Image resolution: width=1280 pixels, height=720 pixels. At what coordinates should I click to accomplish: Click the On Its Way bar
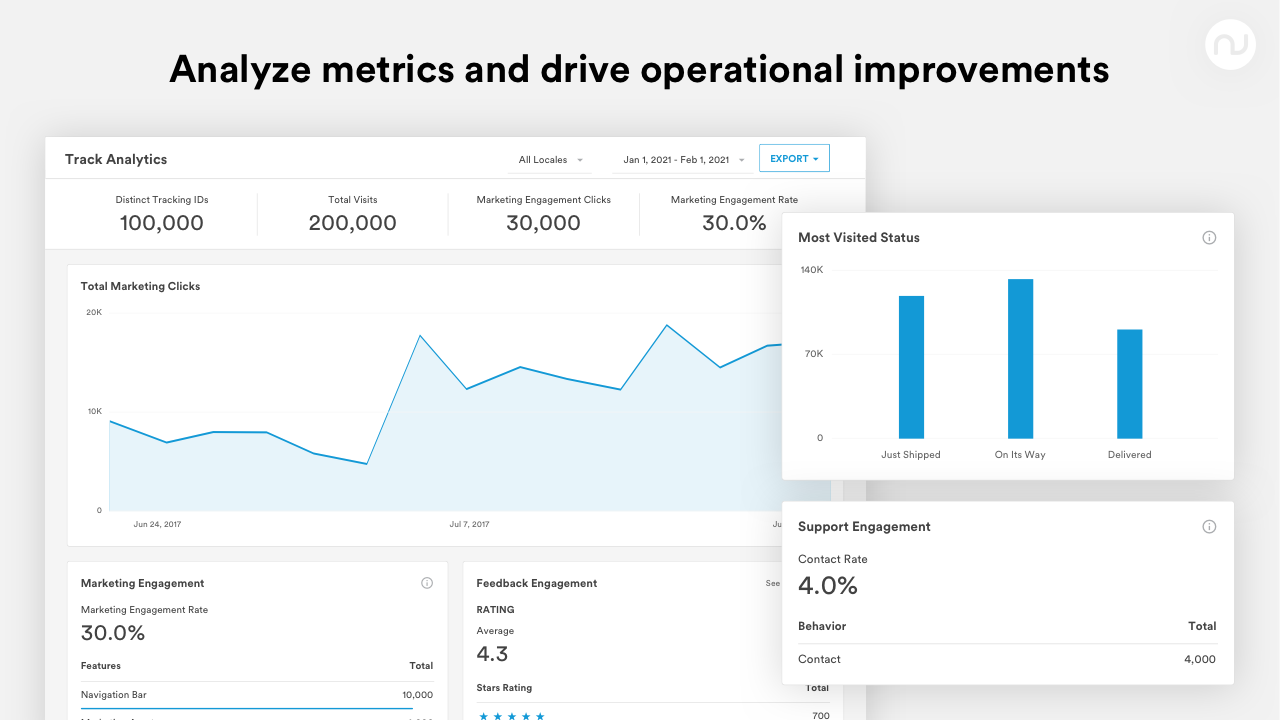[1020, 358]
